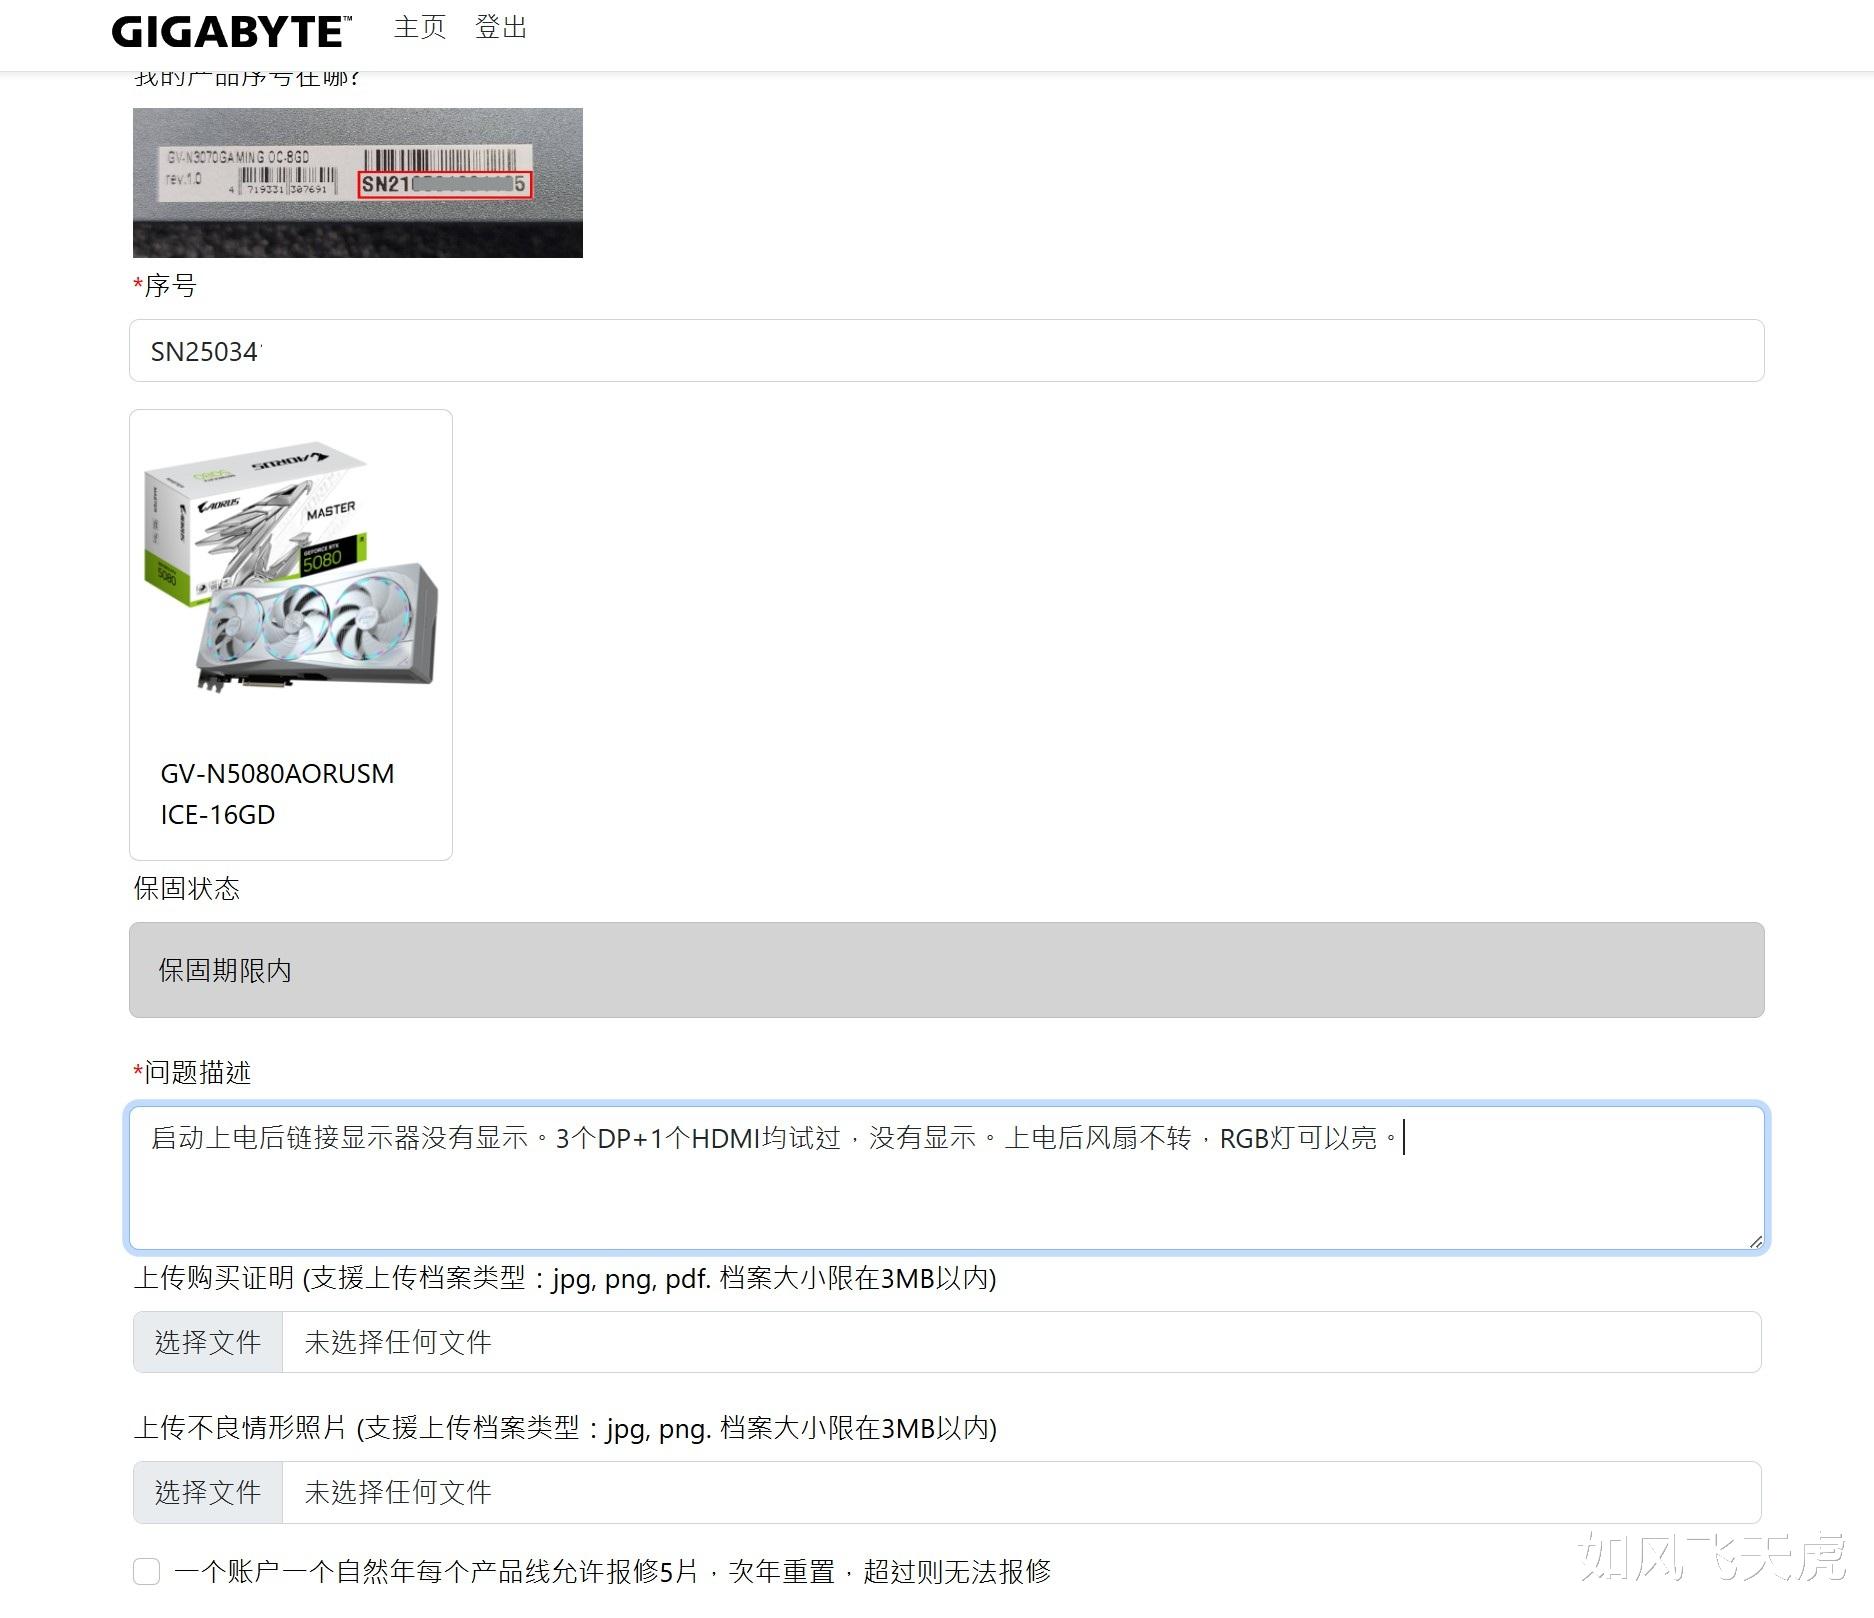The width and height of the screenshot is (1874, 1618).
Task: Click 未选择任何文件 under defect photo upload
Action: tap(398, 1492)
